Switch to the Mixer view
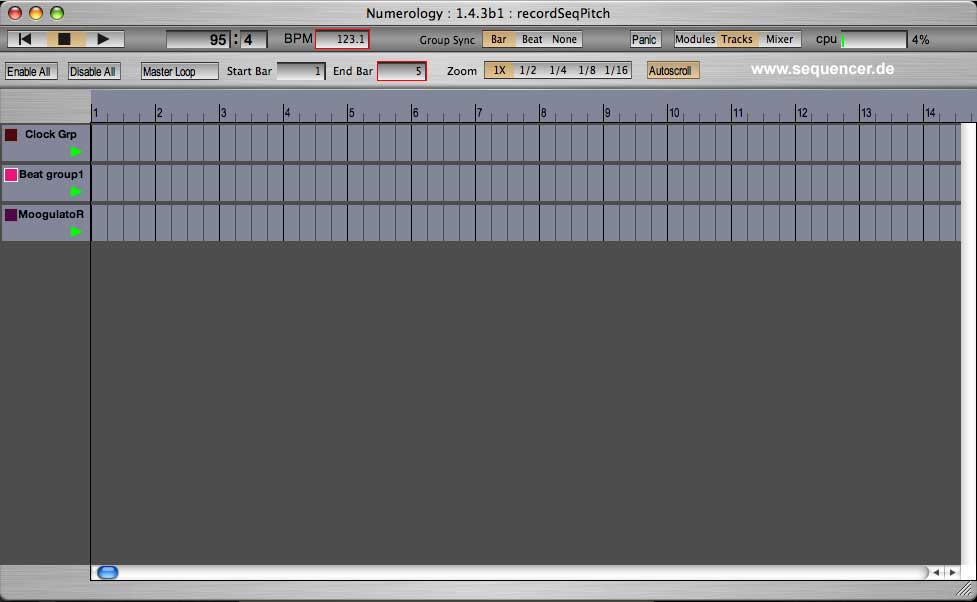This screenshot has height=602, width=977. pyautogui.click(x=779, y=39)
